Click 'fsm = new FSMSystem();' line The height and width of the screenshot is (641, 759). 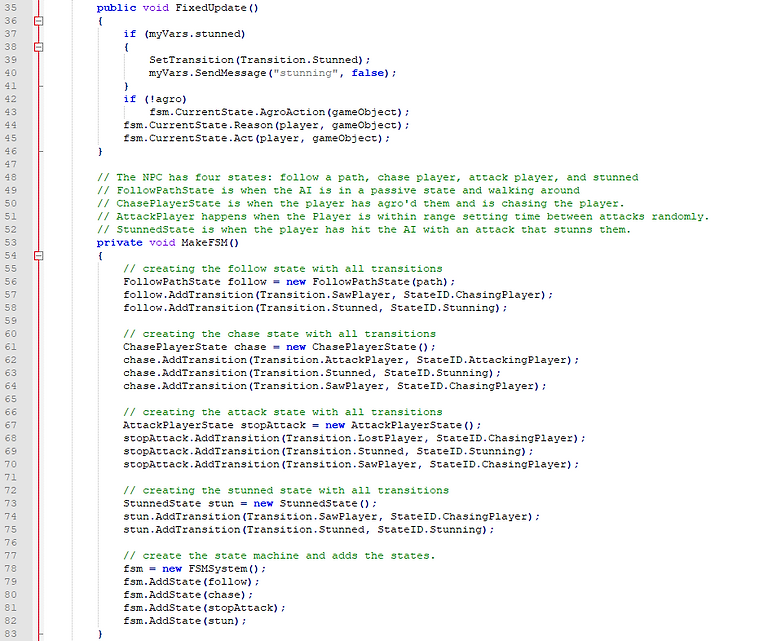tap(195, 569)
